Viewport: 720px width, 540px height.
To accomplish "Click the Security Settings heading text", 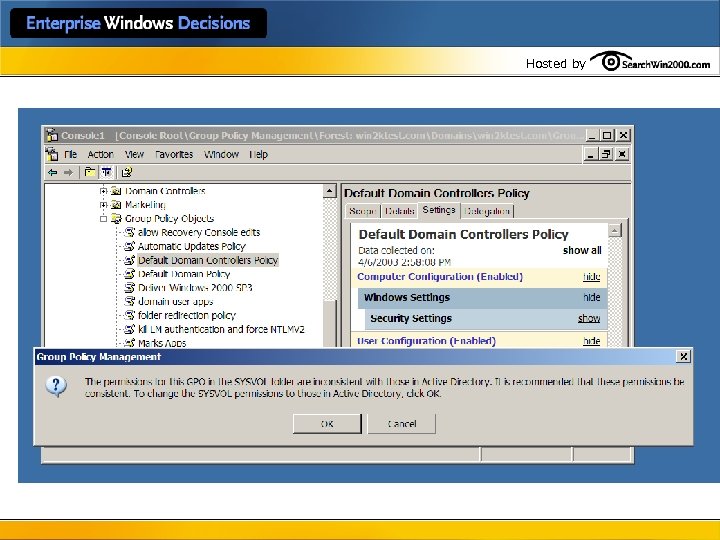I will tap(411, 318).
